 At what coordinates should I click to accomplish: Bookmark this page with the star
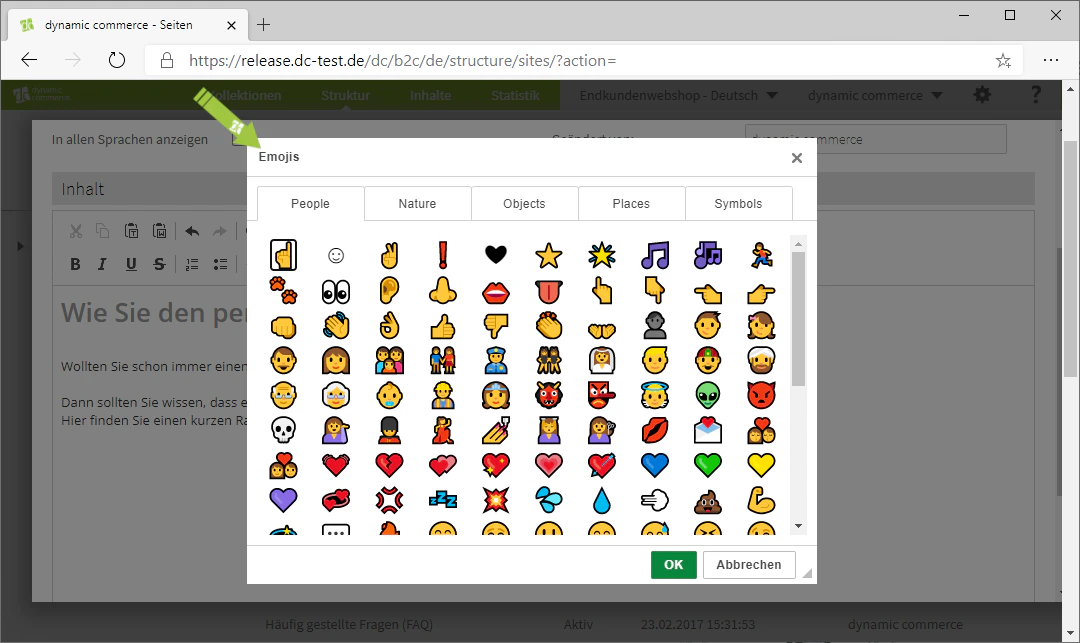(x=1004, y=61)
